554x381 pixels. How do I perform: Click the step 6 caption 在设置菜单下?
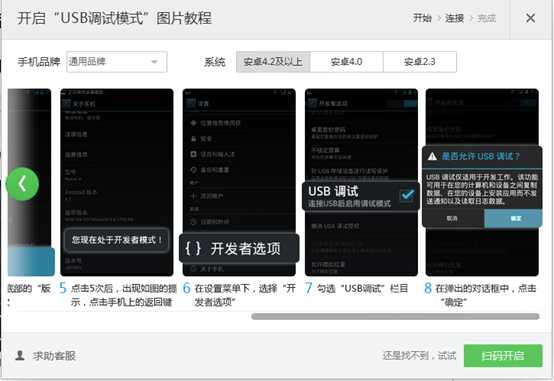[x=245, y=295]
